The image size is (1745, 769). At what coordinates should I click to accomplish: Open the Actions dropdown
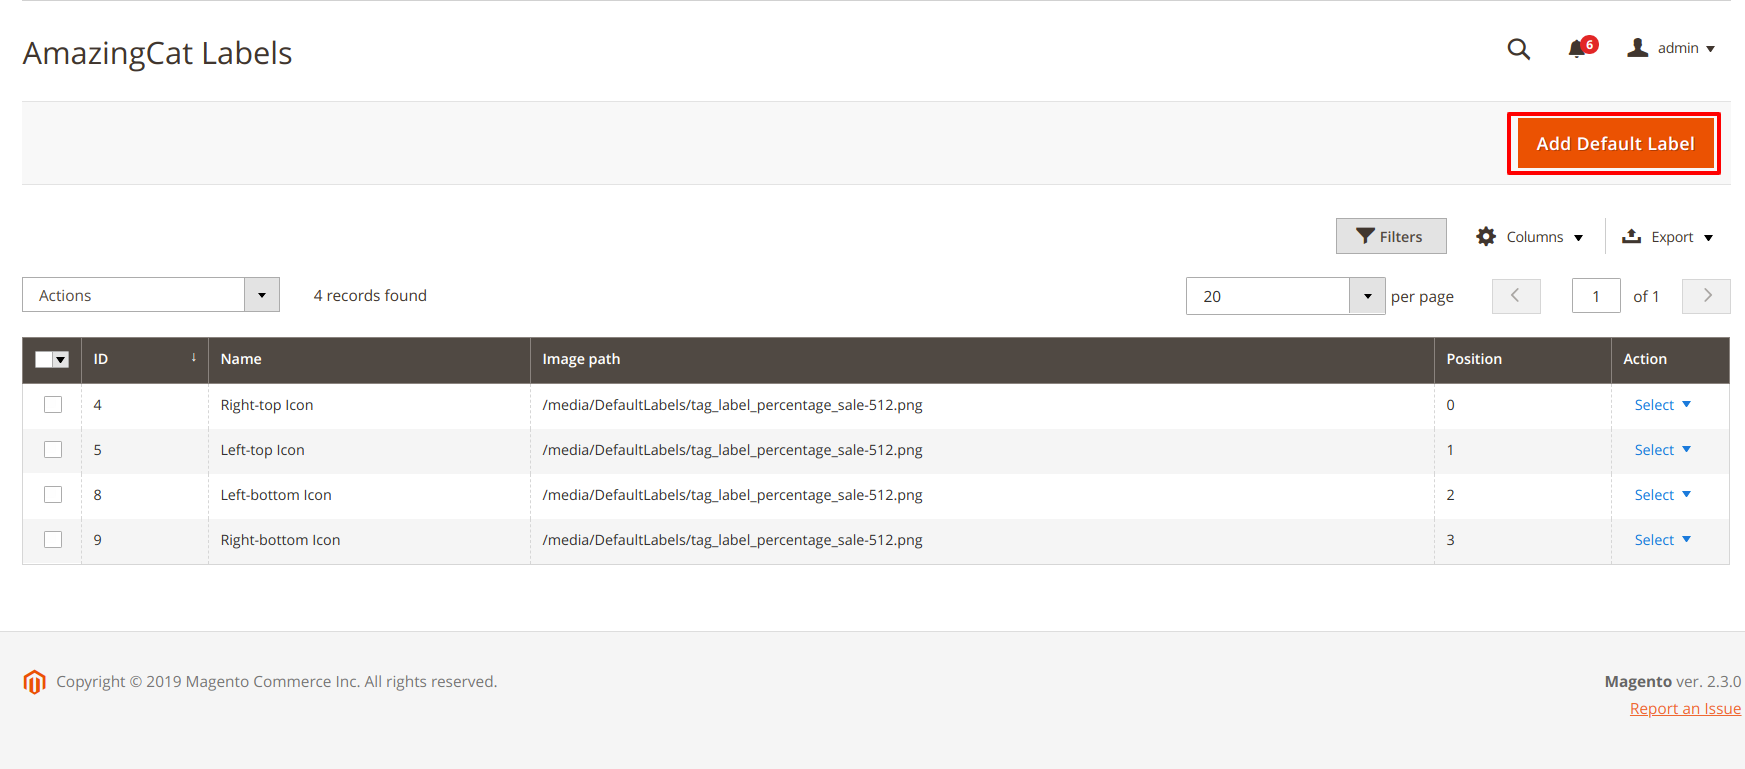pos(151,295)
